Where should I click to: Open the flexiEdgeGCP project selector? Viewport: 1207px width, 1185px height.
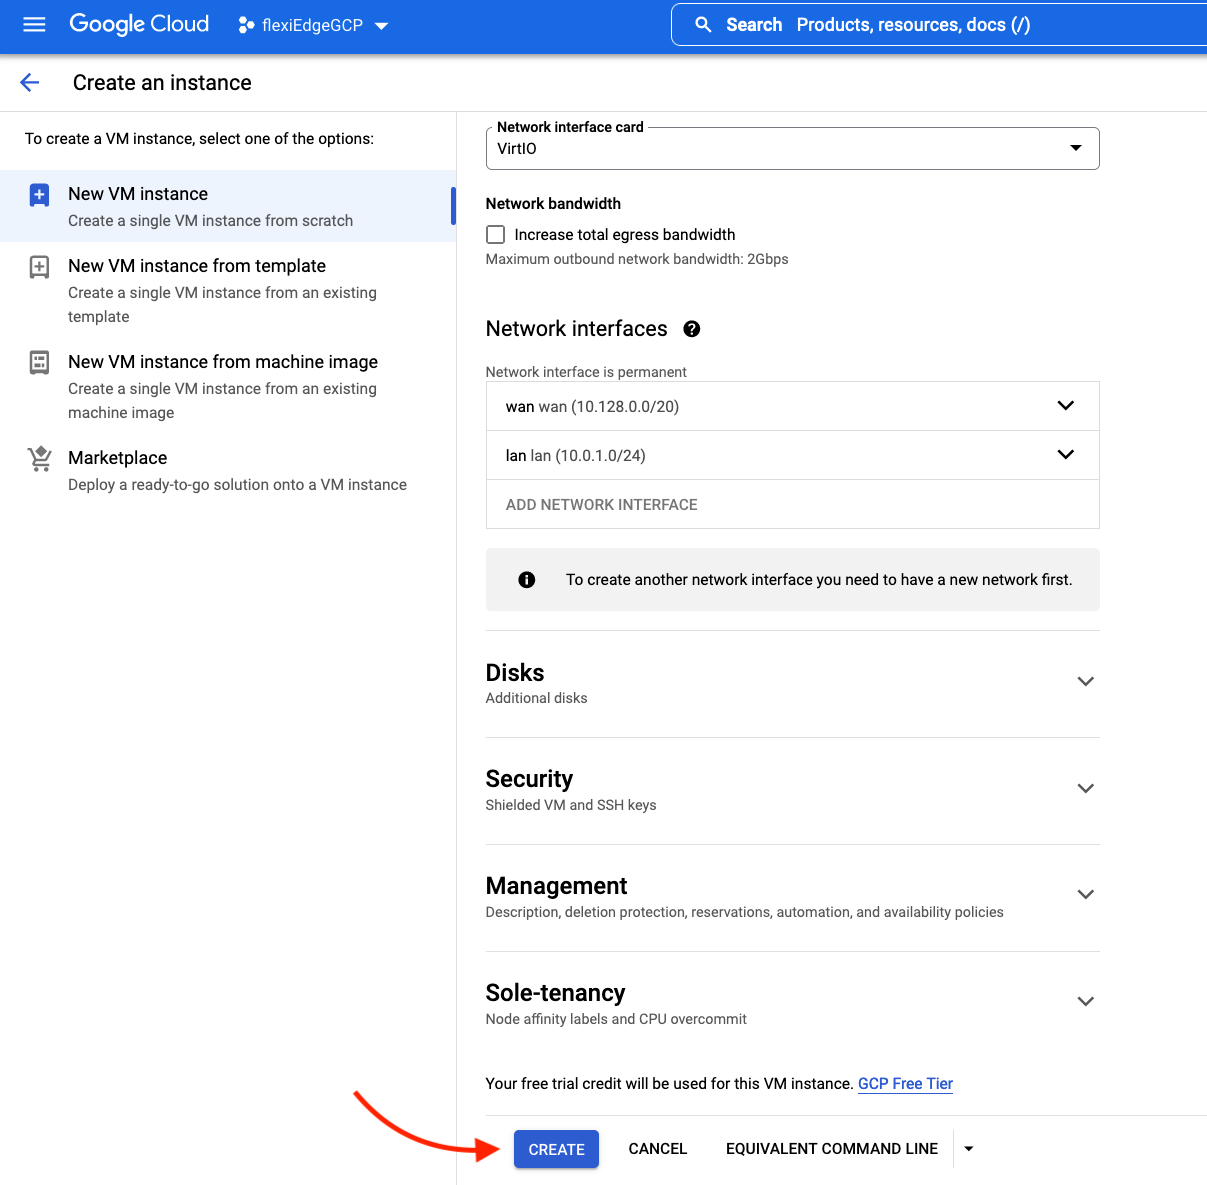(x=313, y=25)
